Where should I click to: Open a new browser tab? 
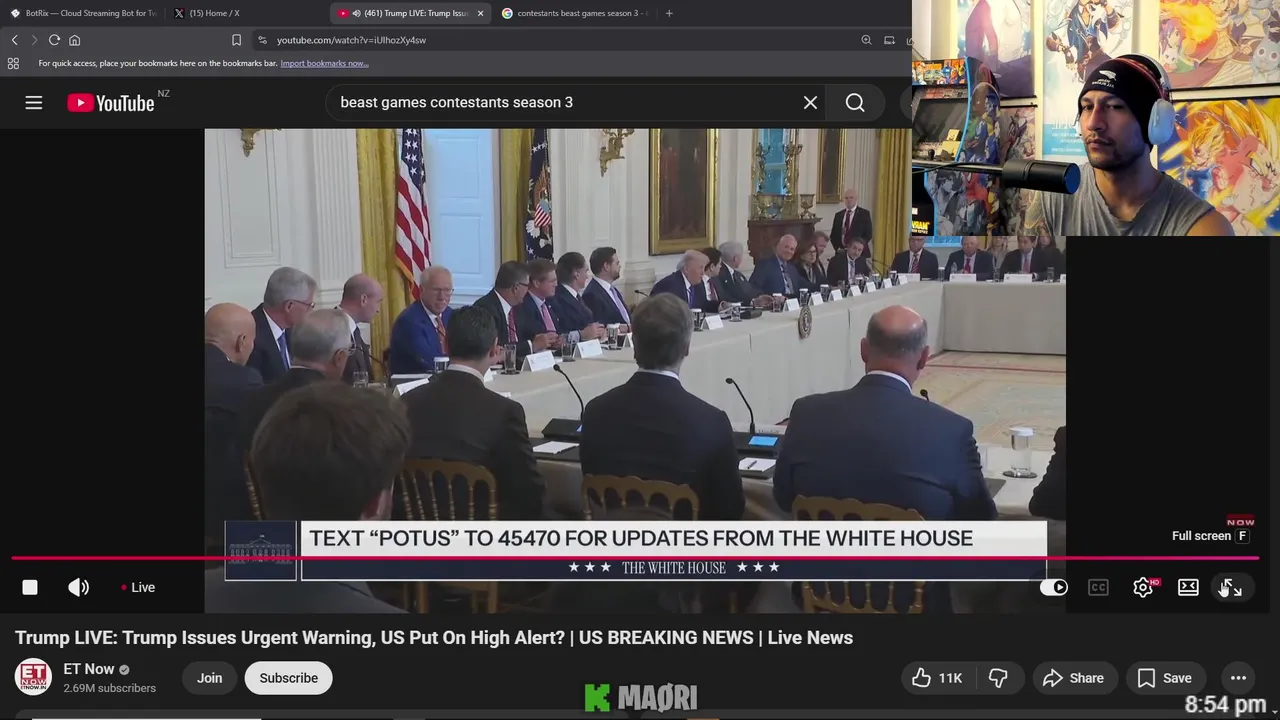click(669, 13)
